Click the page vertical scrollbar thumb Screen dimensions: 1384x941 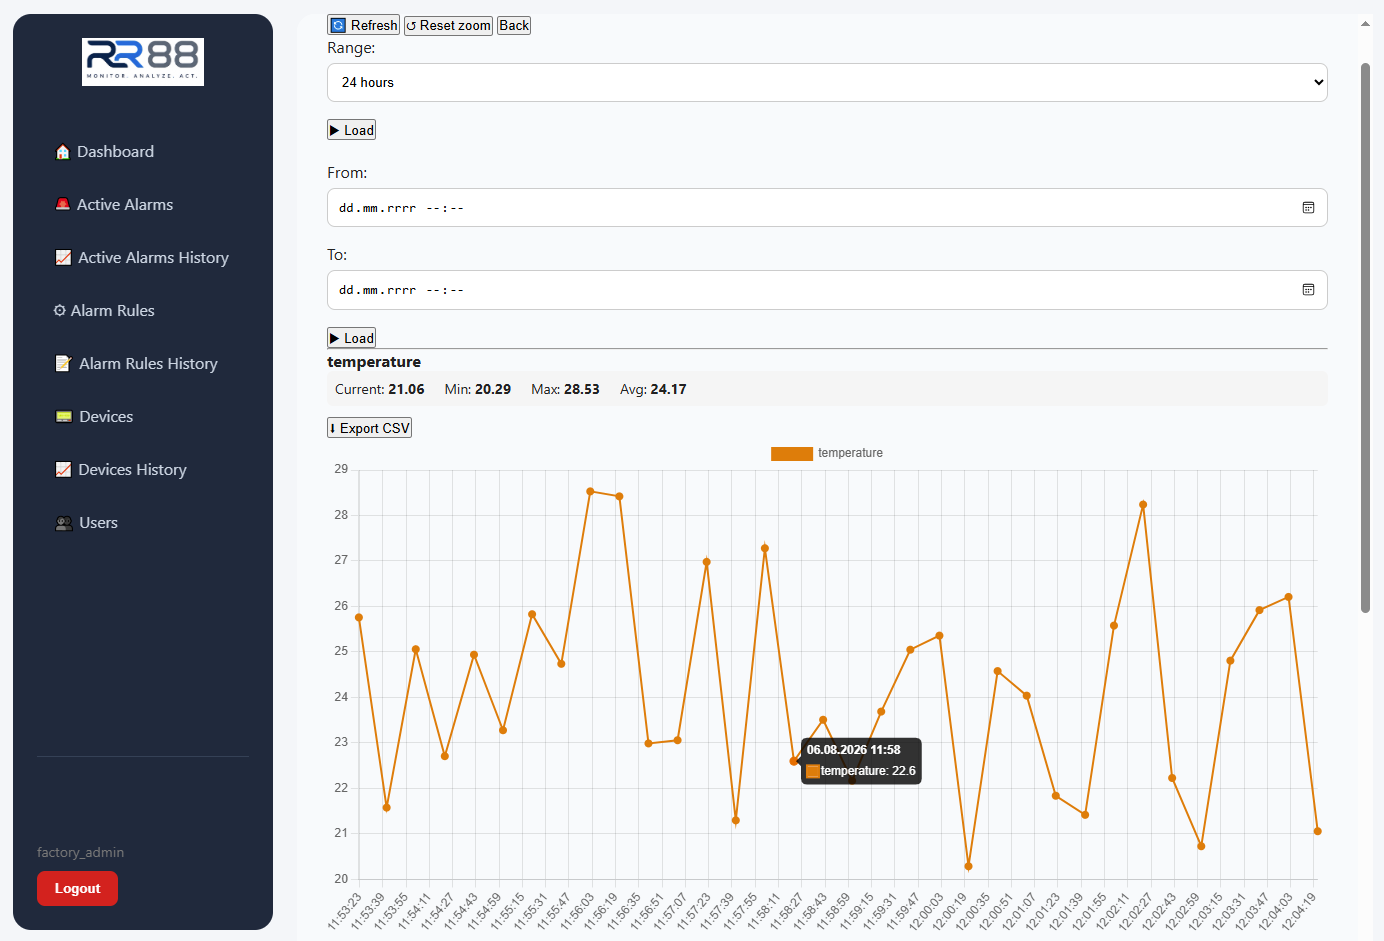pos(1365,338)
